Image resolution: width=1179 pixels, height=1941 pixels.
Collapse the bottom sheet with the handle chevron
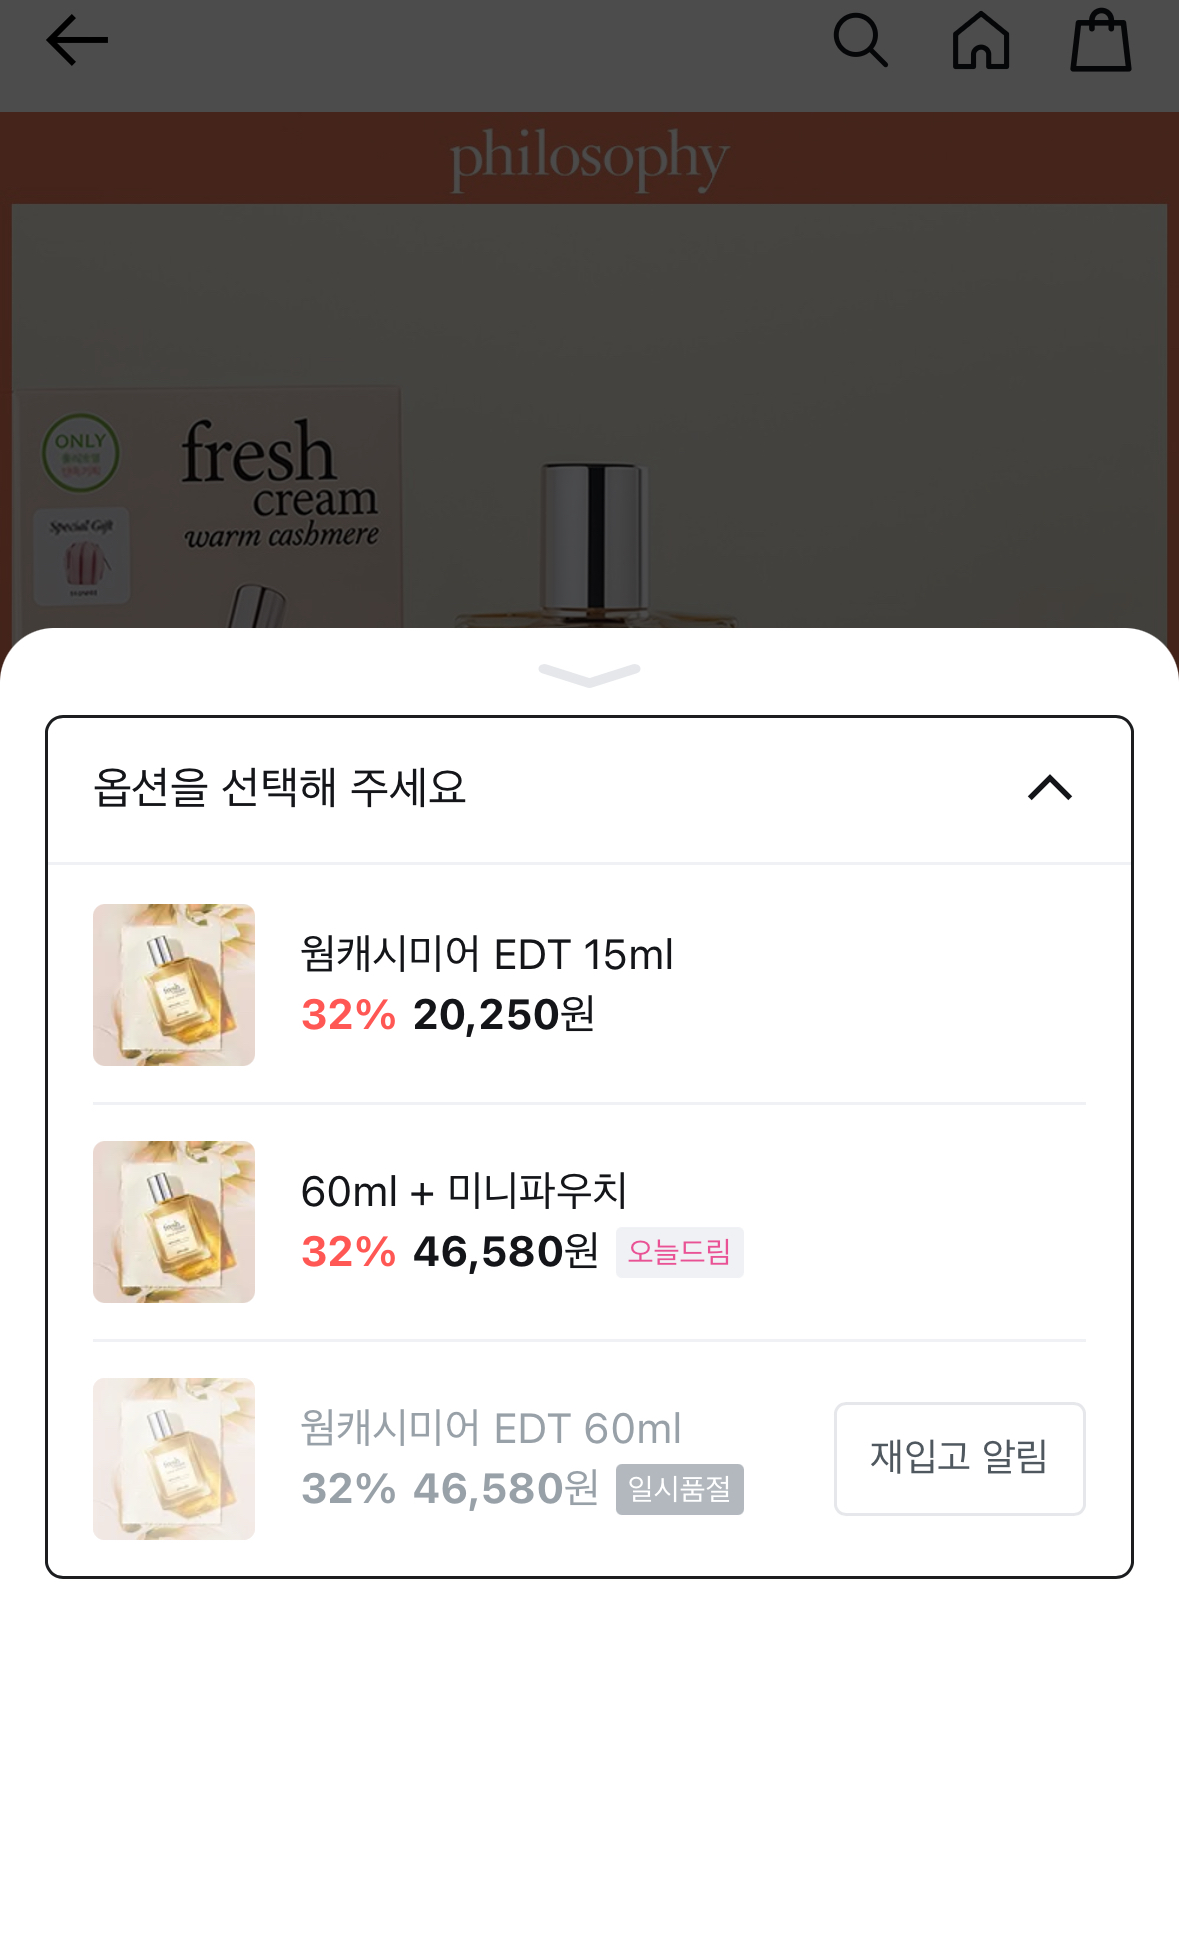coord(589,675)
